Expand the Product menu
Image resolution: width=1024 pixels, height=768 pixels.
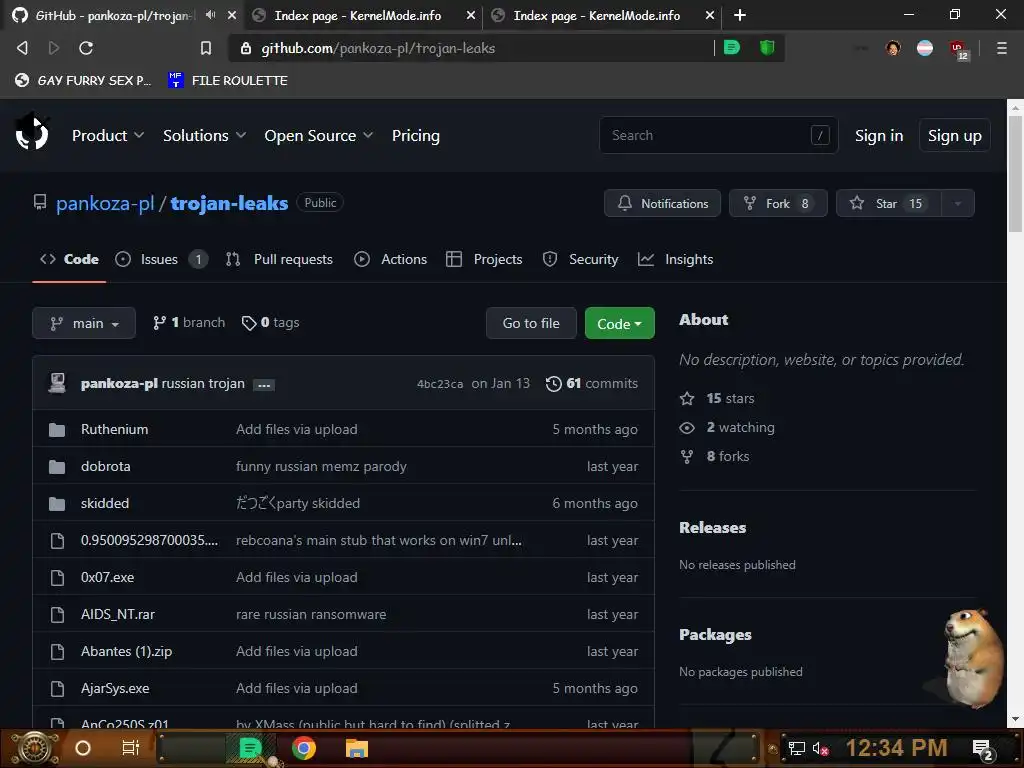(x=108, y=135)
